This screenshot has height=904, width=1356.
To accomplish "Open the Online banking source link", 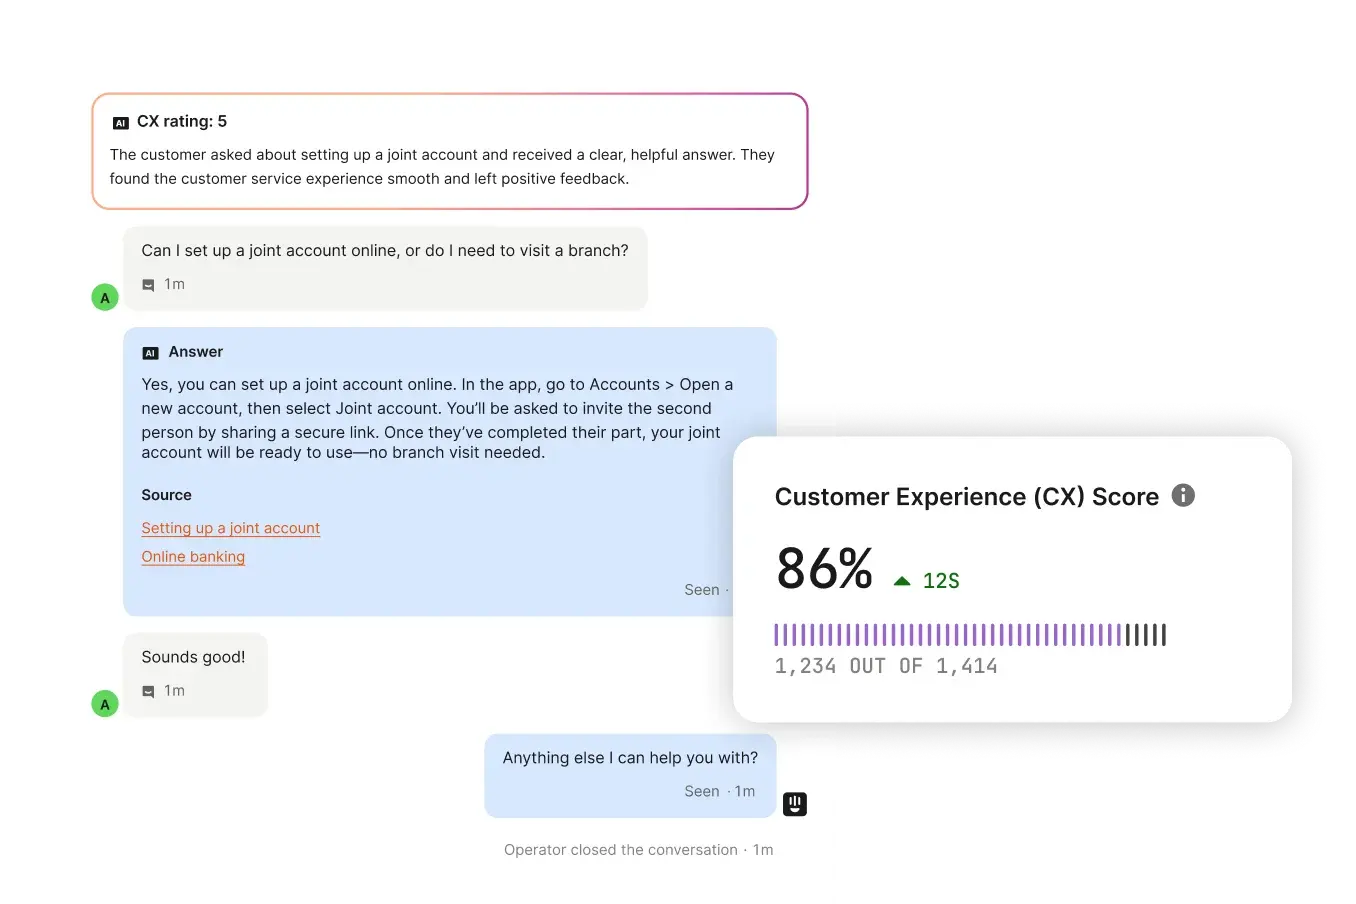I will click(x=193, y=557).
